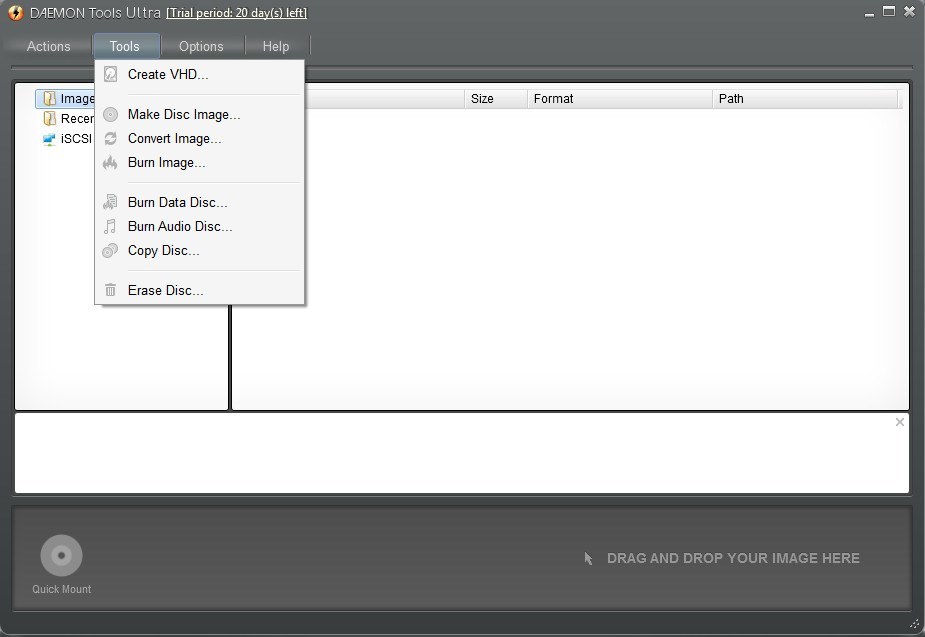
Task: Select the Convert Image icon
Action: click(x=110, y=138)
